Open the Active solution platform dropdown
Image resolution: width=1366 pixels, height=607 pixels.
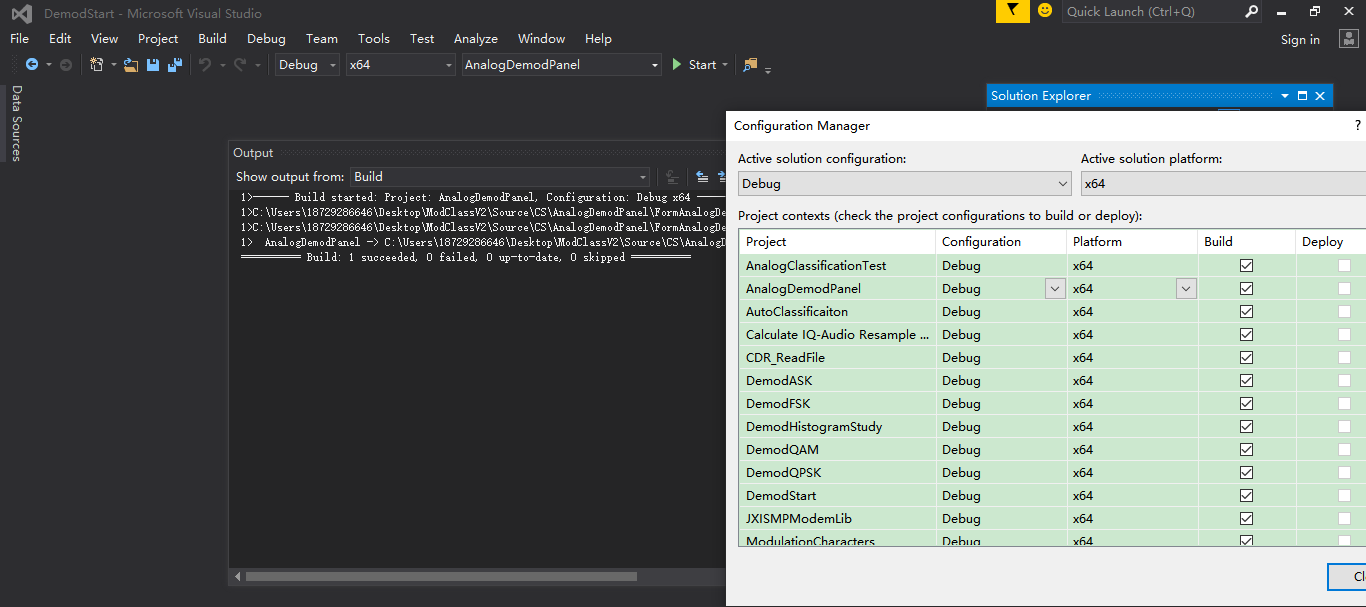coord(1223,184)
